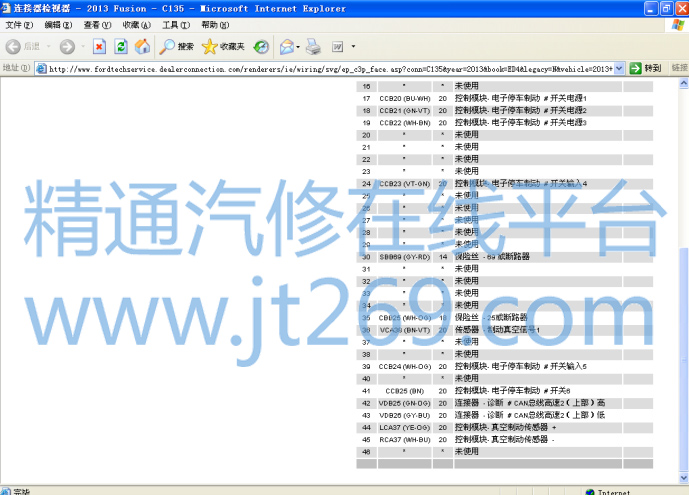Open Forward button history dropdown
This screenshot has height=495, width=689.
tap(83, 47)
